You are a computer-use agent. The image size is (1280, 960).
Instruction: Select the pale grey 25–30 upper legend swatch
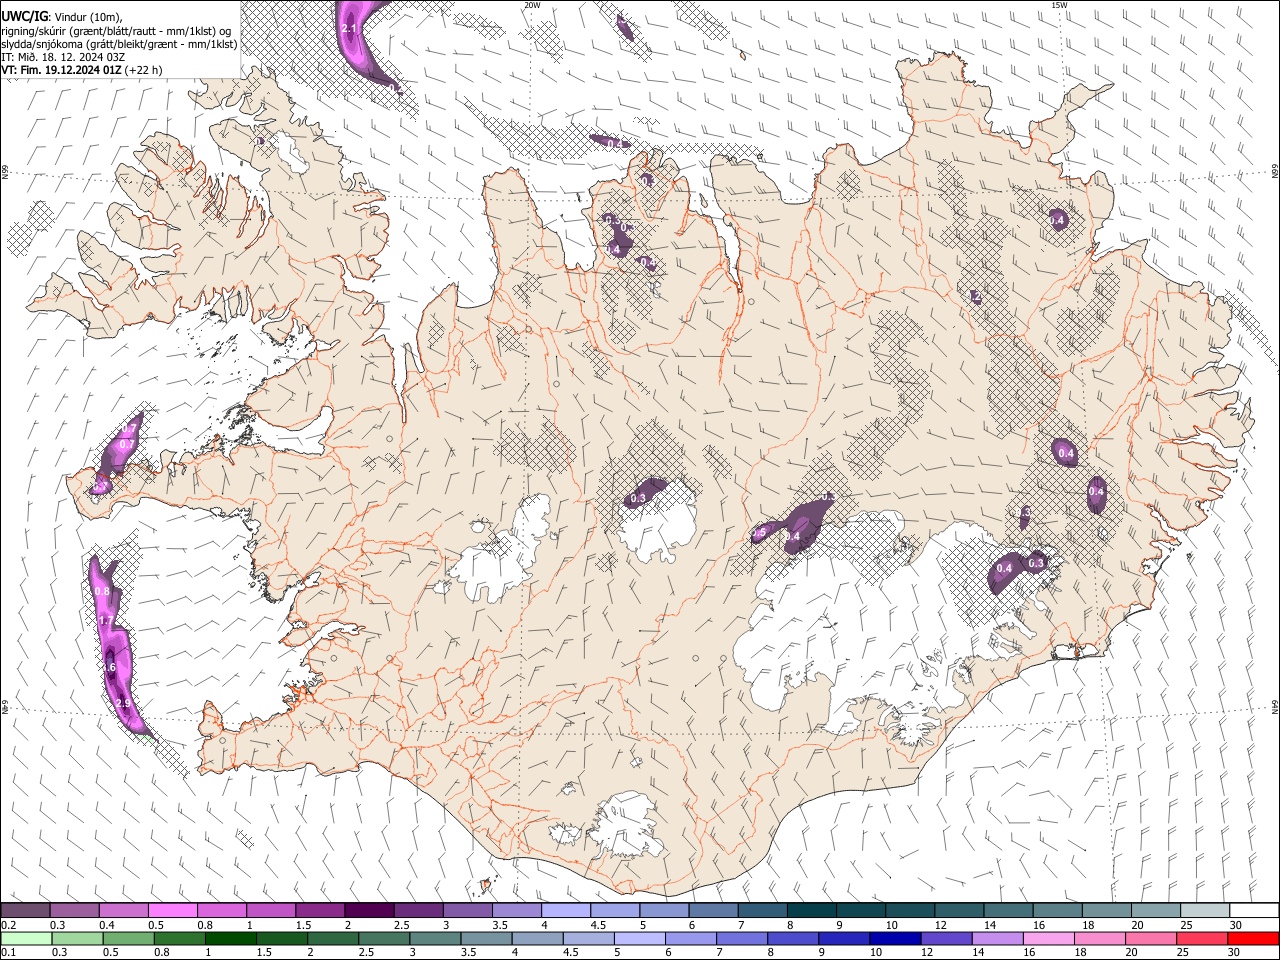pos(1204,911)
